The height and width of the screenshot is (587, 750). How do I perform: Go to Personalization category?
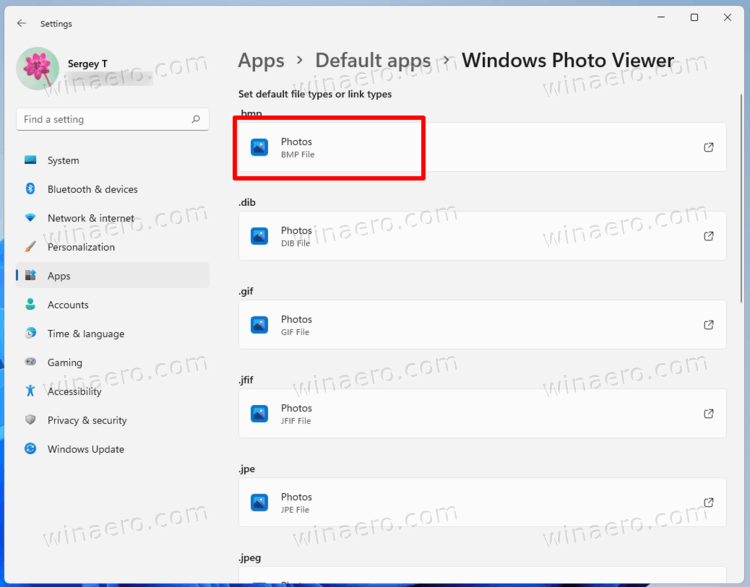112,247
